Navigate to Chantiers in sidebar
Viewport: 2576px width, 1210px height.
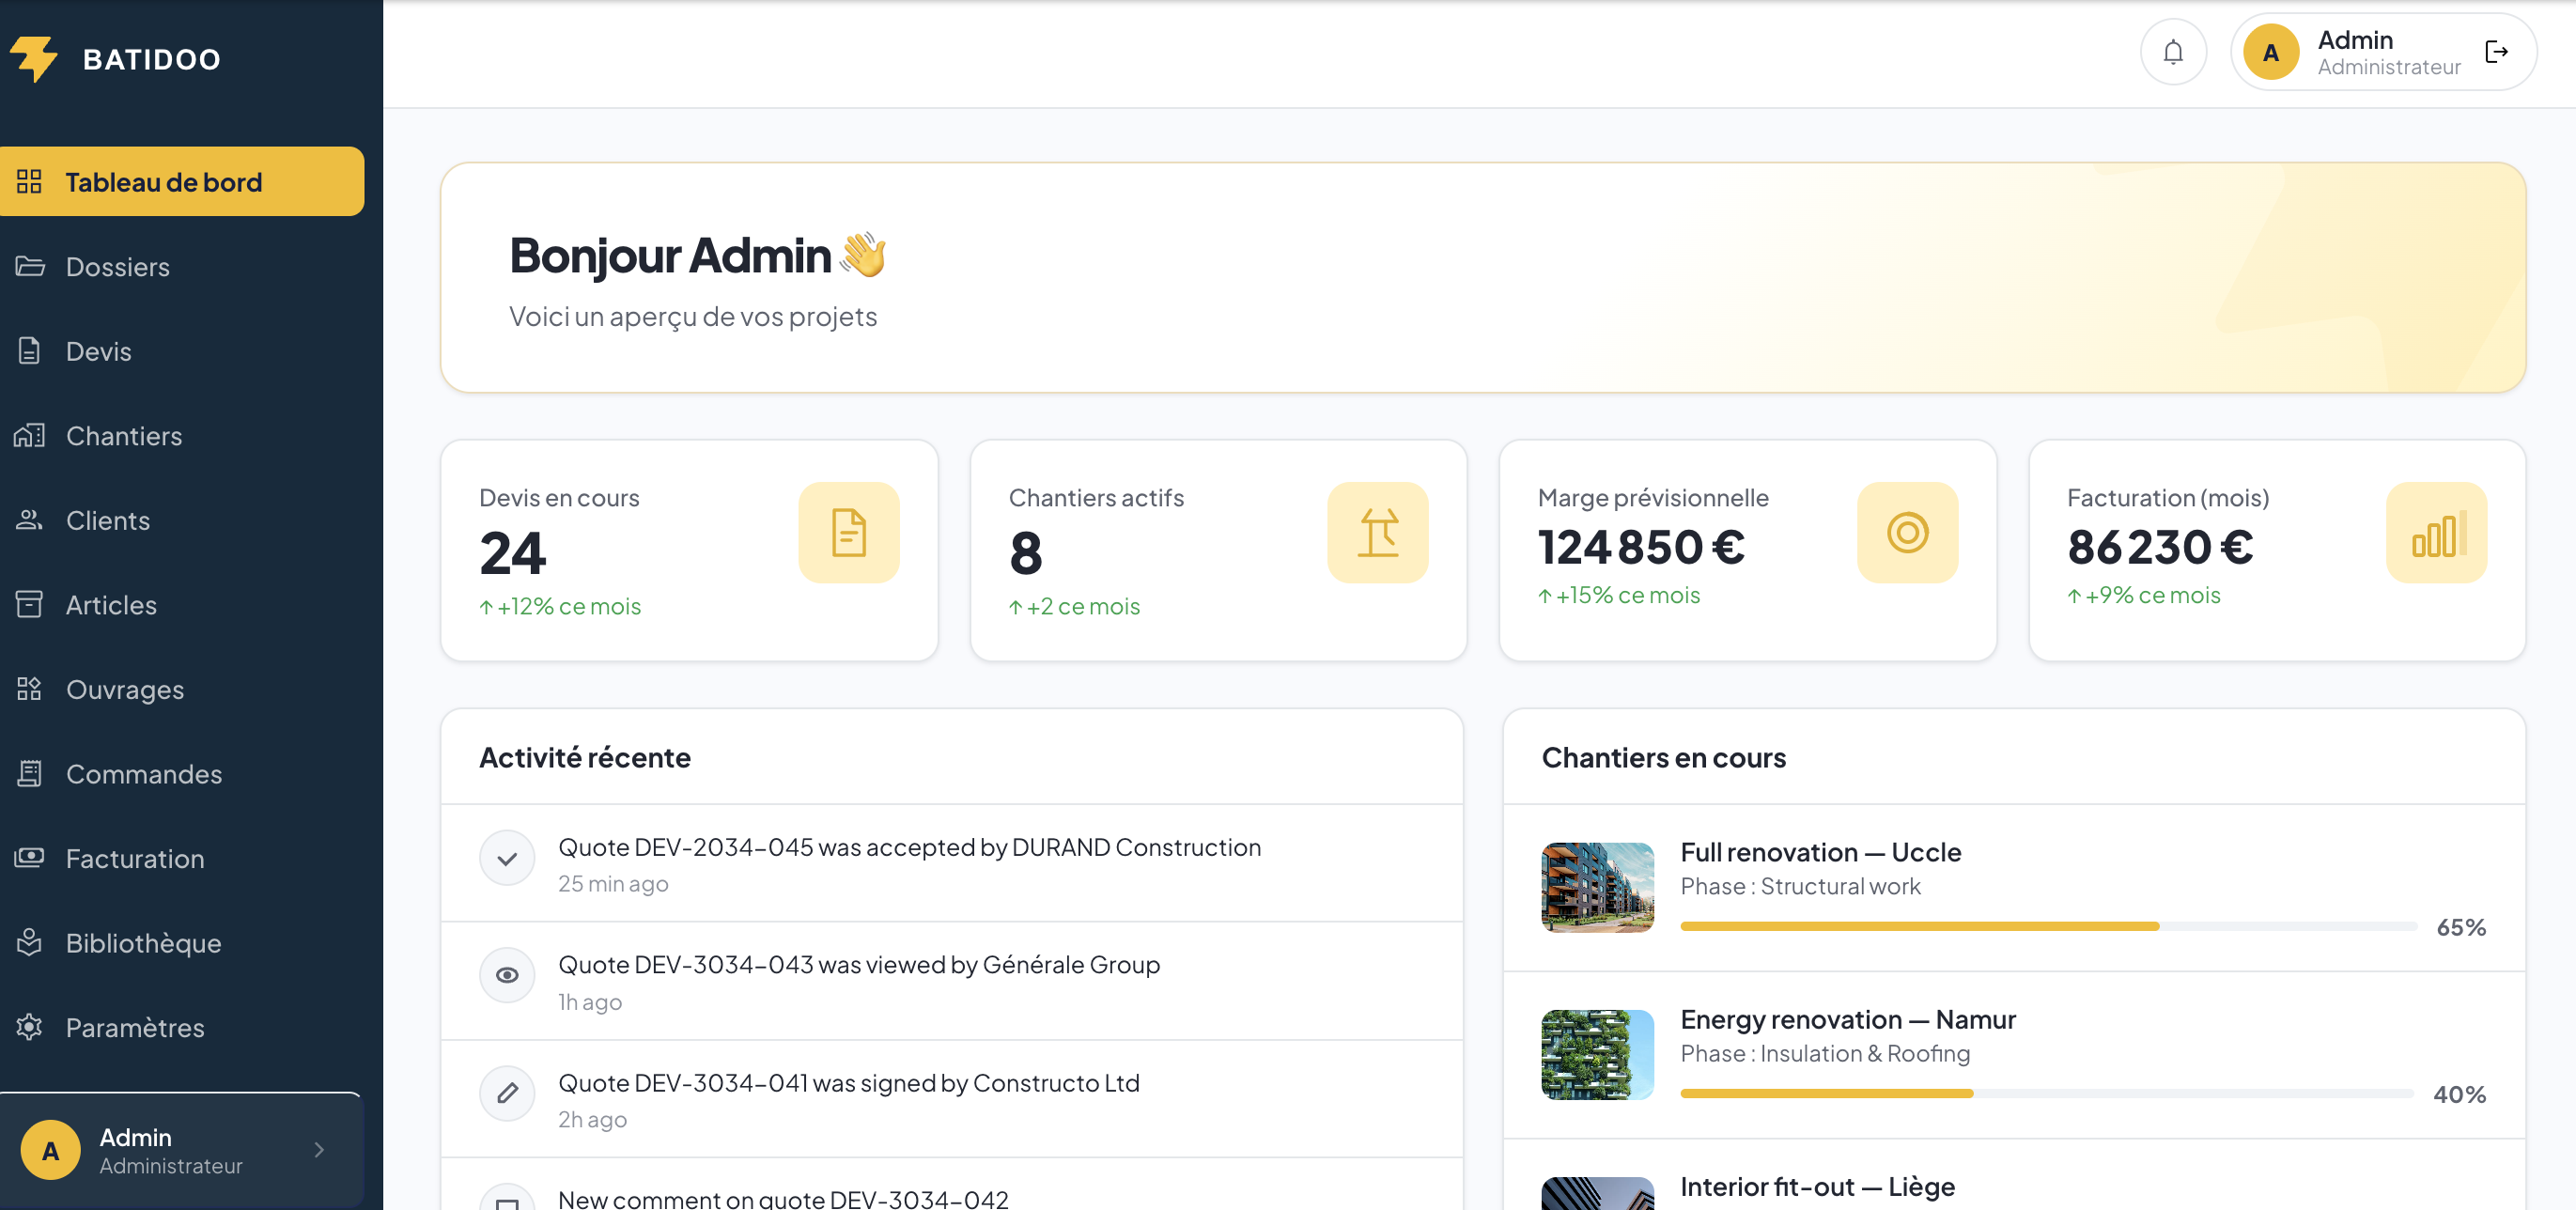(182, 435)
